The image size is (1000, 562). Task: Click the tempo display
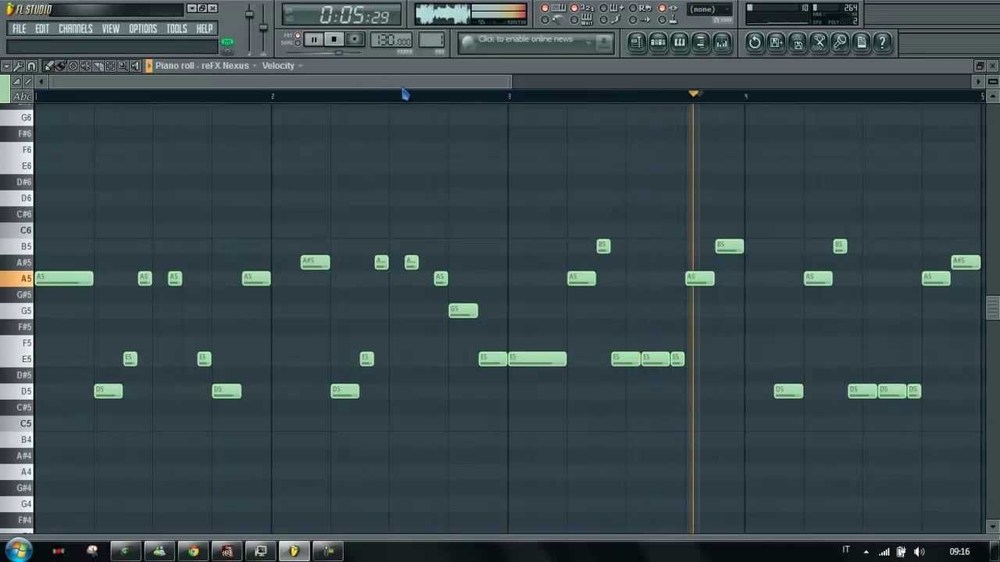pyautogui.click(x=391, y=40)
